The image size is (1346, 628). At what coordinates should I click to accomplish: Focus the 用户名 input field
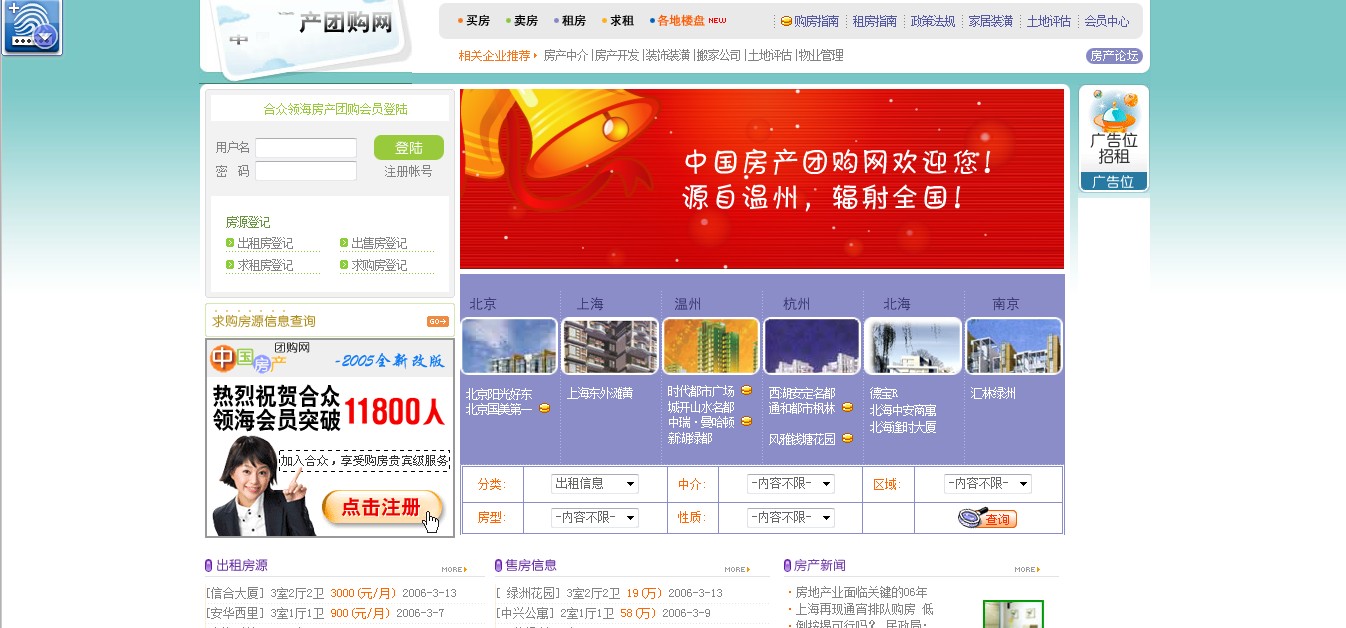(x=306, y=148)
